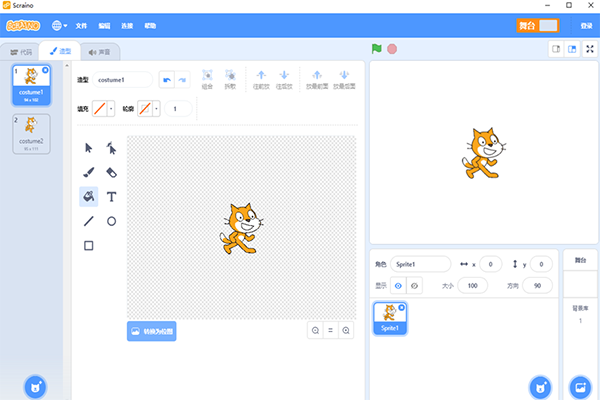The width and height of the screenshot is (600, 400).
Task: Select the Text tool
Action: (111, 197)
